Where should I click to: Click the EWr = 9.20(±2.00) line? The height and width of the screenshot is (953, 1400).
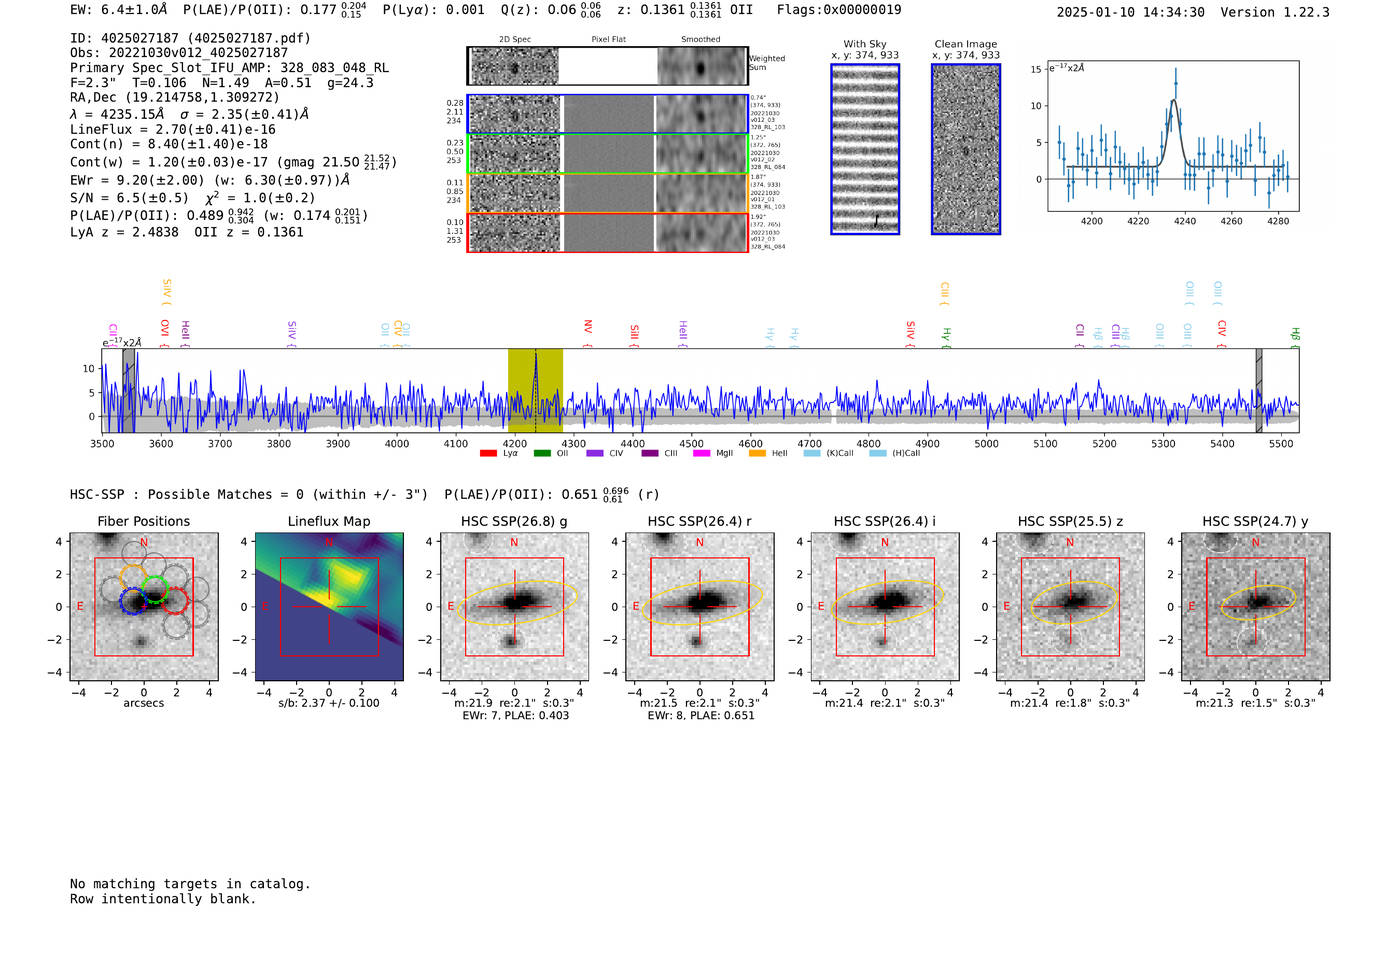pos(210,180)
